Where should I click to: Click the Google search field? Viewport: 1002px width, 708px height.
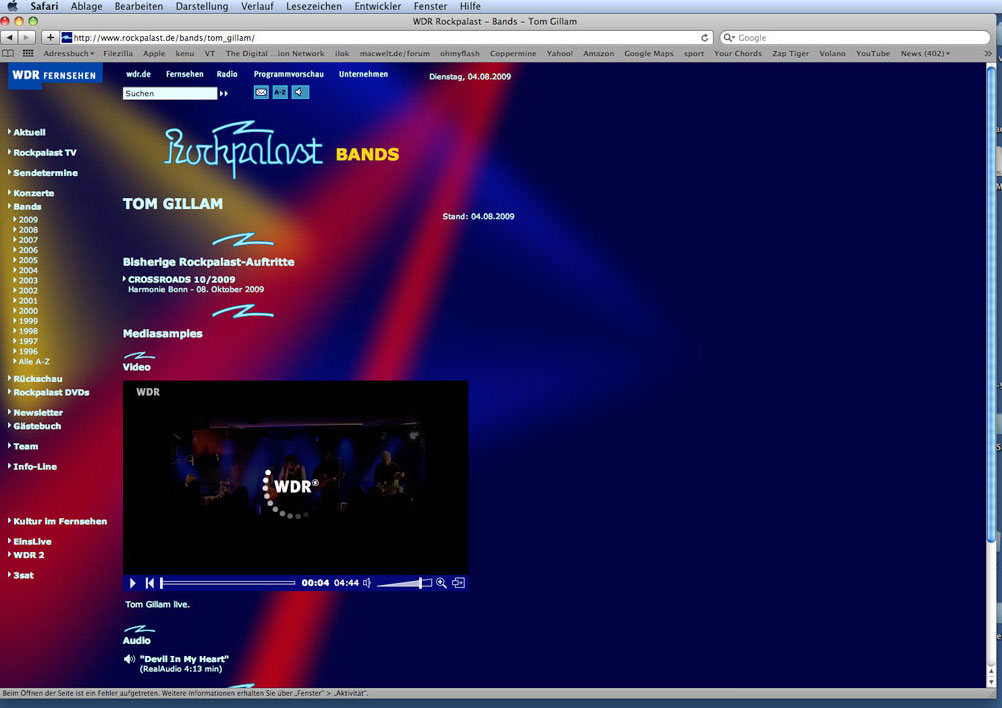(x=855, y=38)
